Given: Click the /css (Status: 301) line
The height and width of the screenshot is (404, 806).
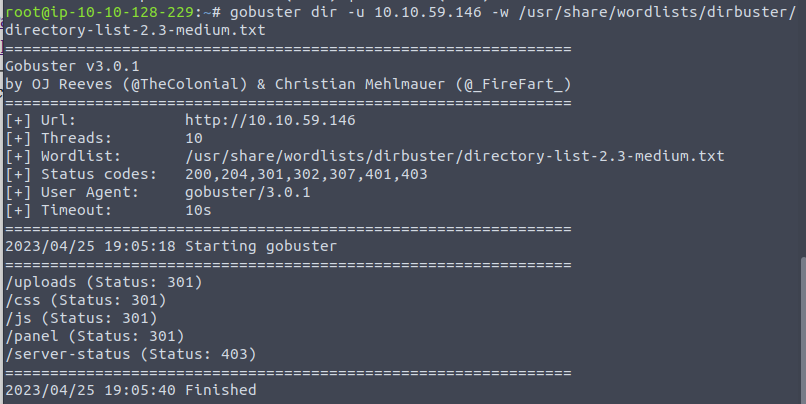Looking at the screenshot, I should 86,300.
